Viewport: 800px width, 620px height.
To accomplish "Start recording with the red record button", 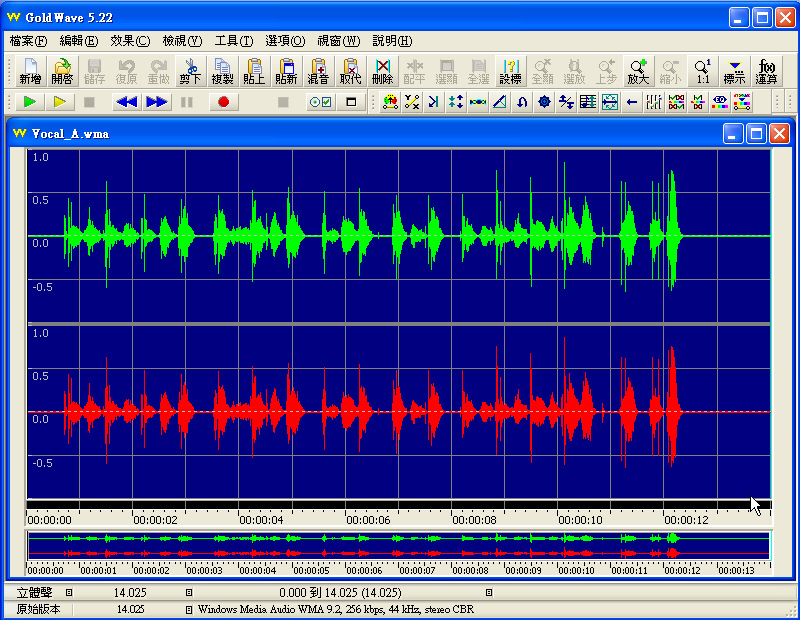I will pyautogui.click(x=224, y=102).
